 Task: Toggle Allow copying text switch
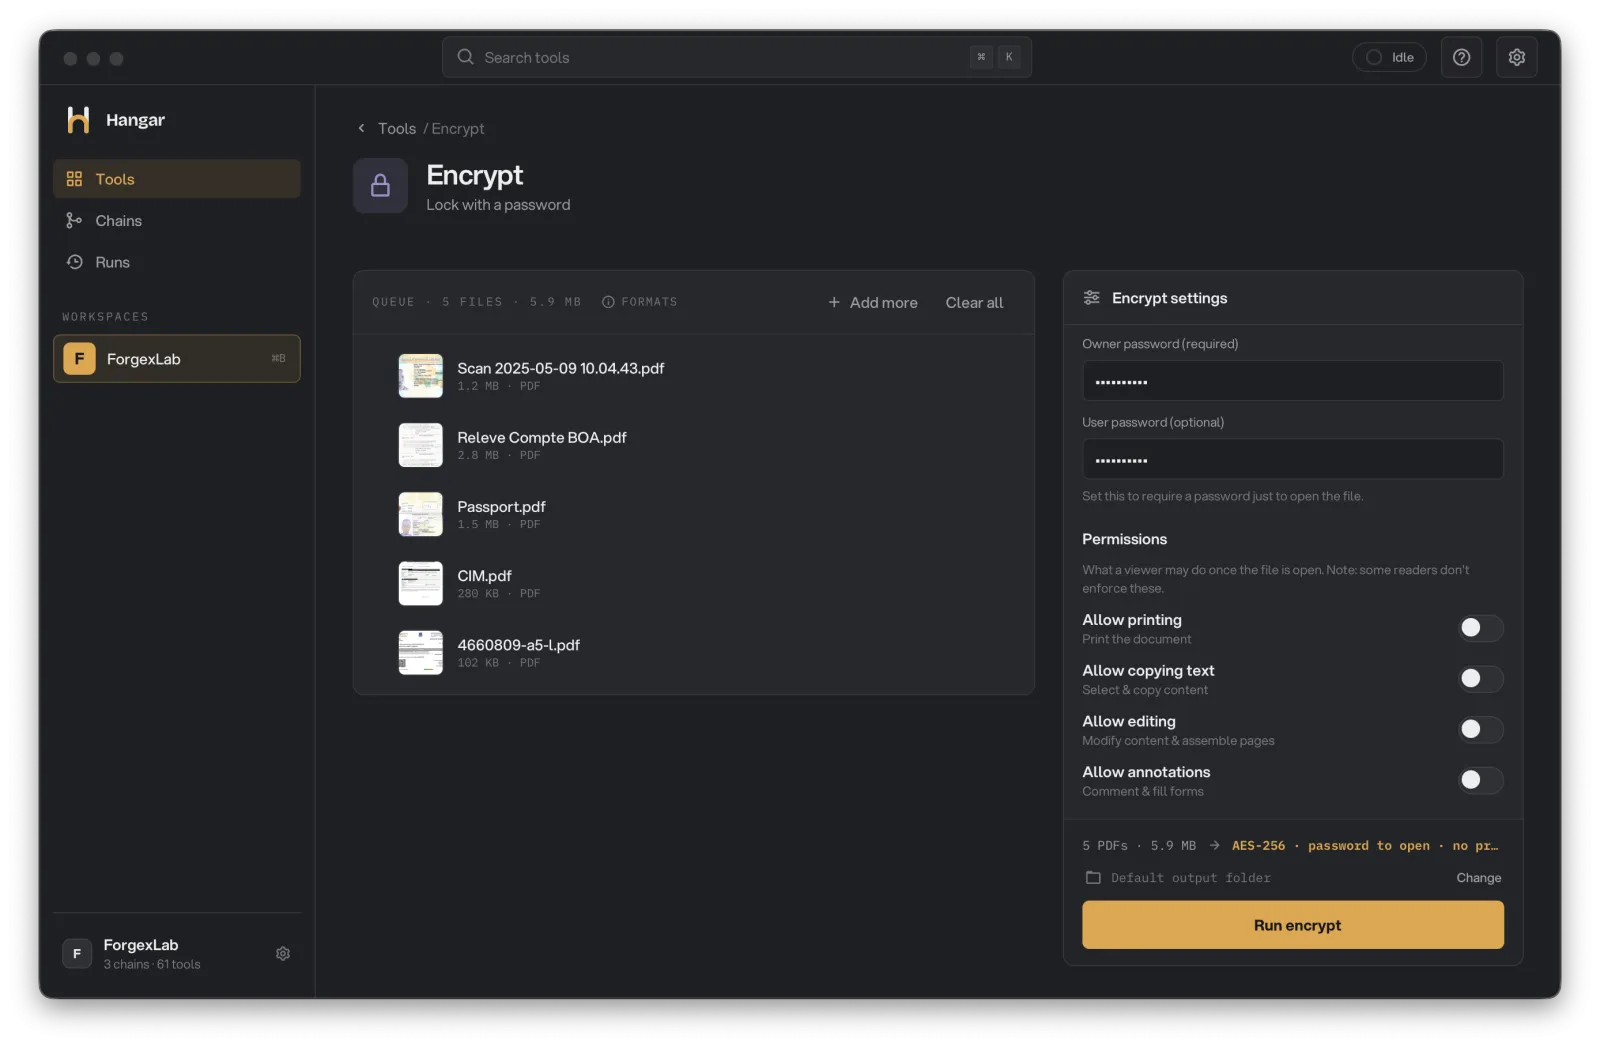(1480, 679)
